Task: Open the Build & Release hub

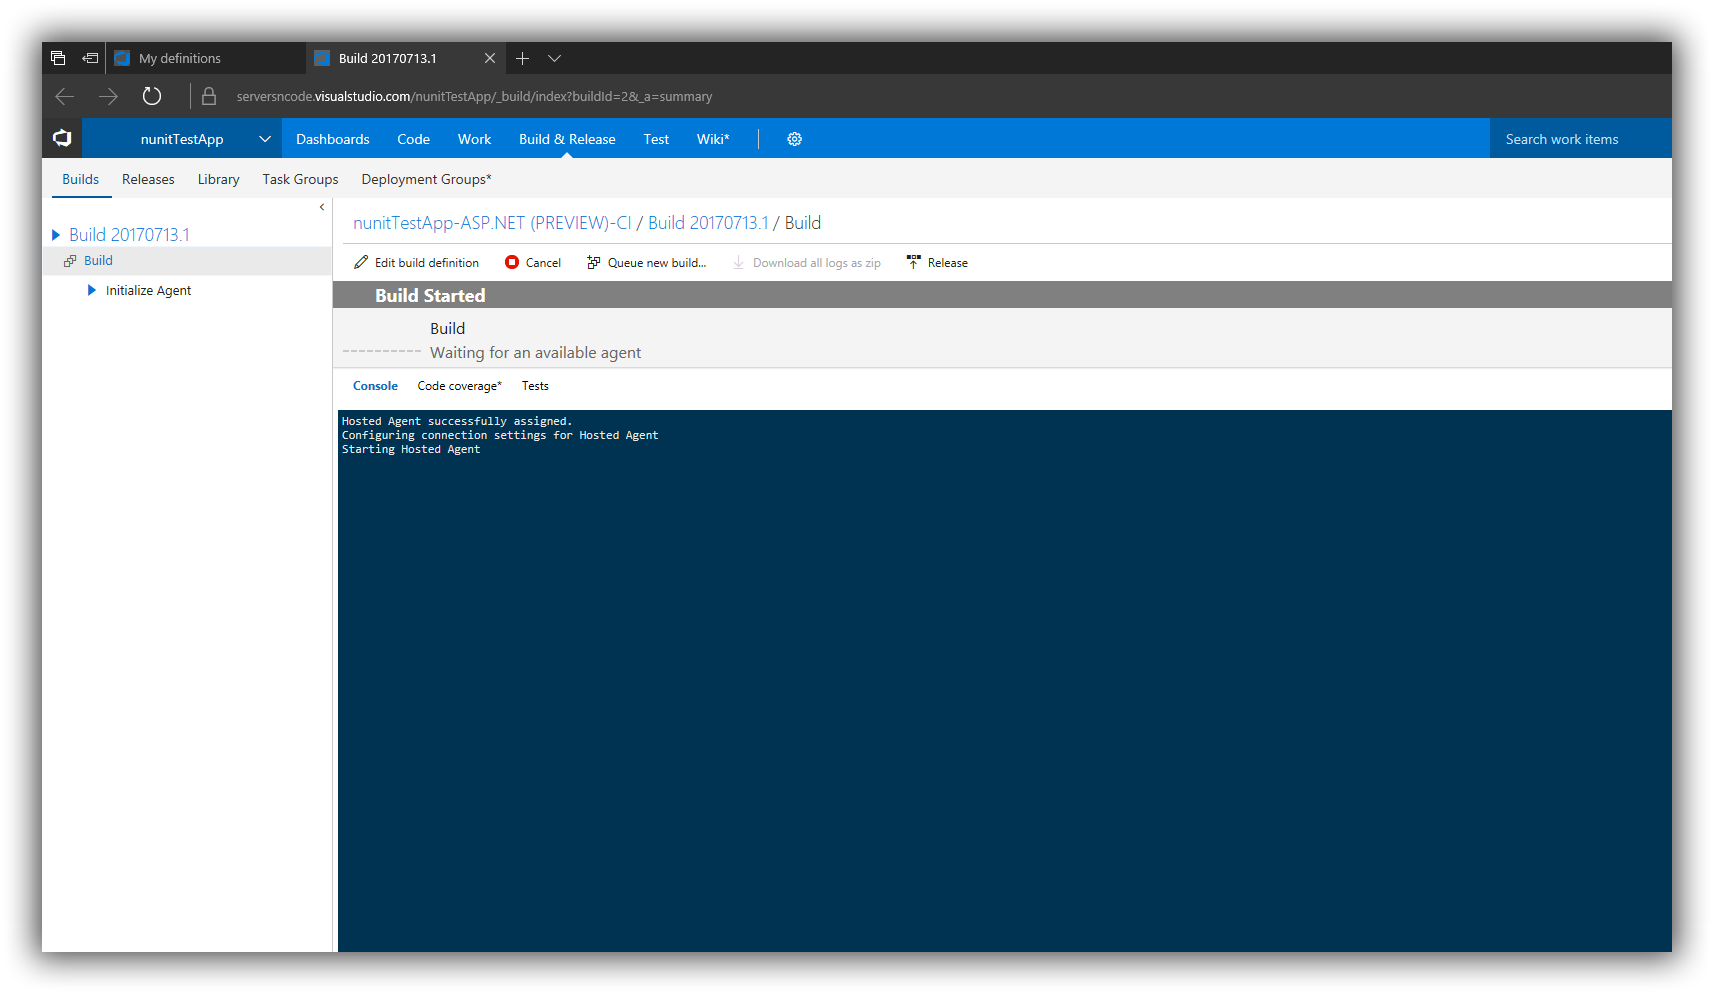Action: [567, 139]
